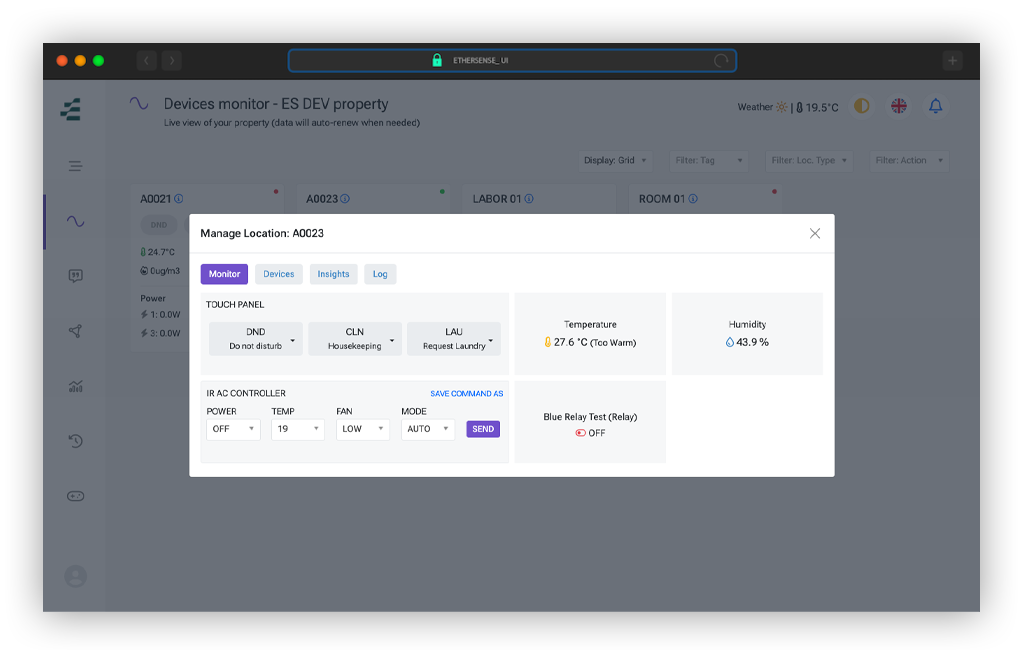Toggle the dark/light theme switch icon
Screen dimensions: 1024x650
tap(862, 106)
